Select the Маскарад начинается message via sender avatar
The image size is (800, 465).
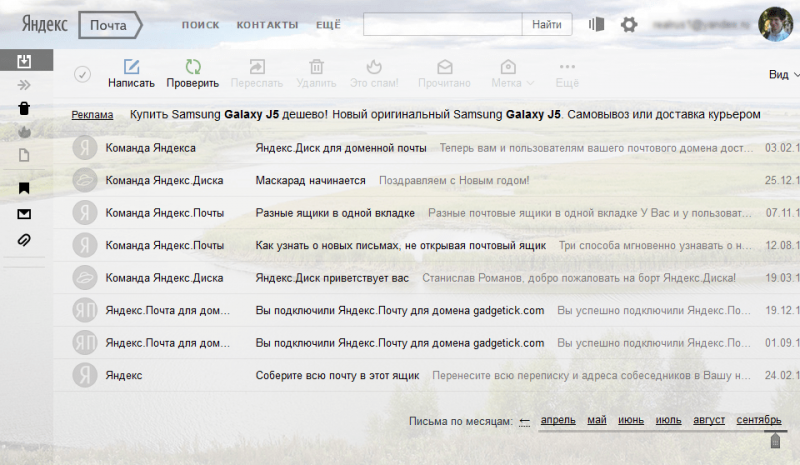[x=85, y=180]
